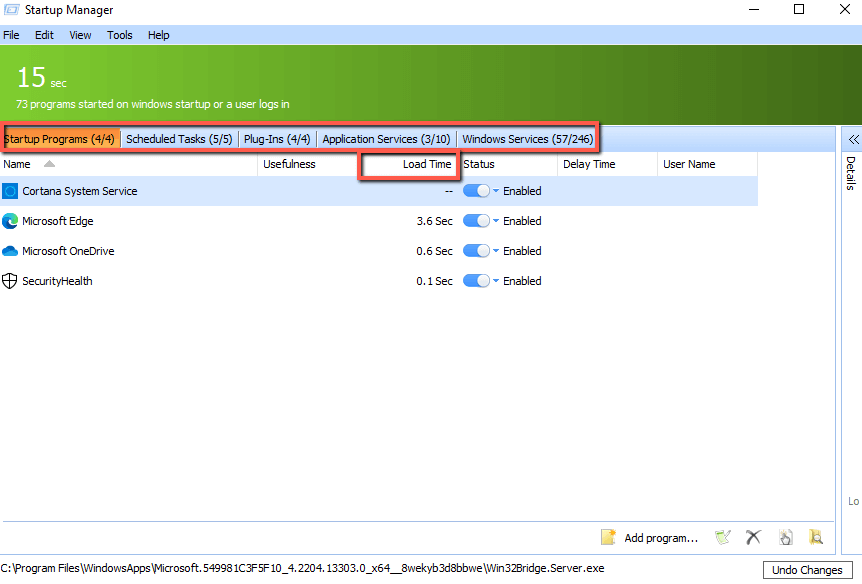Click the Add program... button
862x584 pixels.
(x=650, y=537)
